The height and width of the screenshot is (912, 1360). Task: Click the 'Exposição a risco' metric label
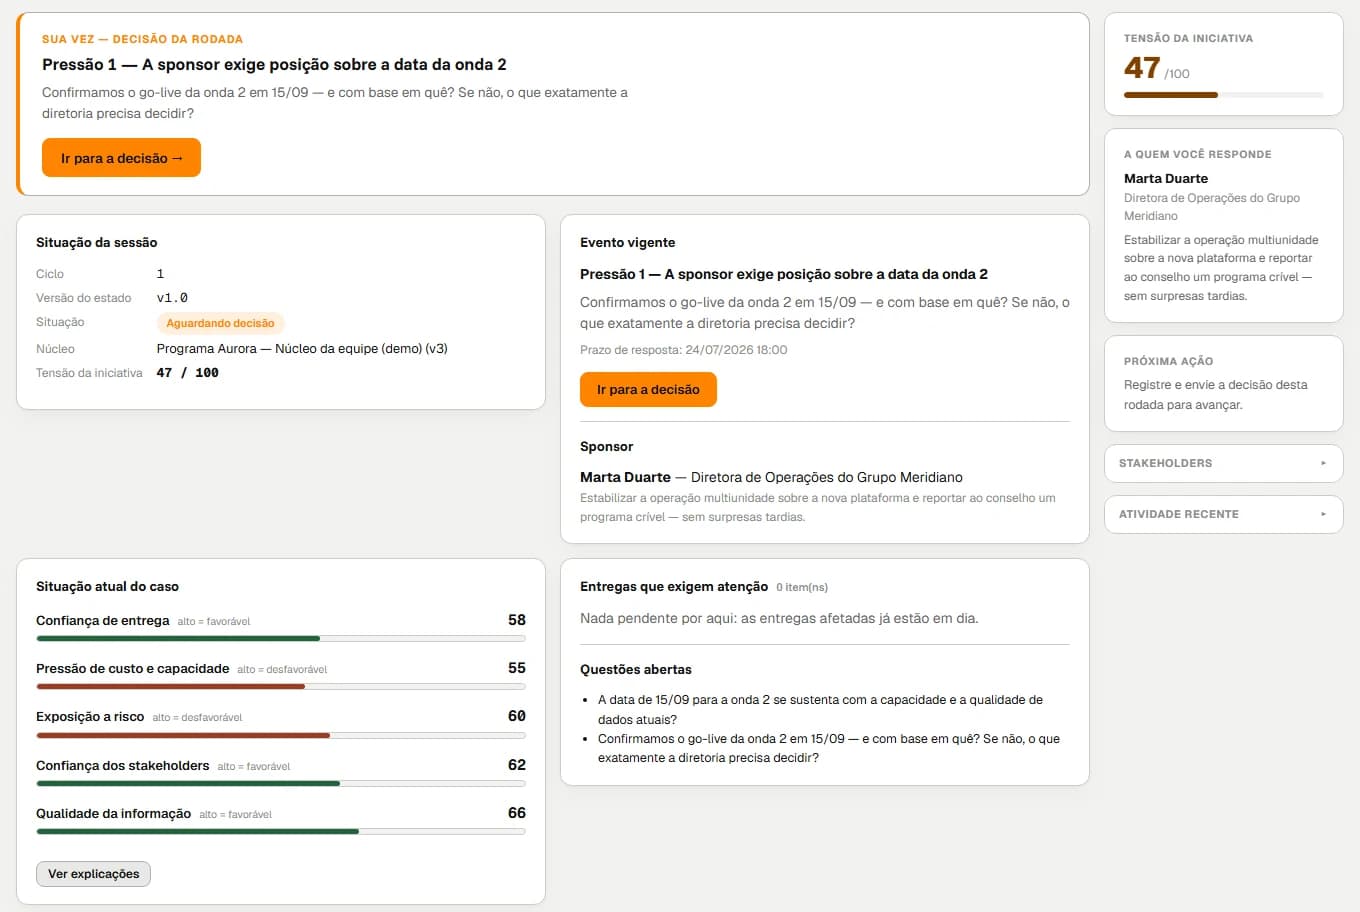90,716
